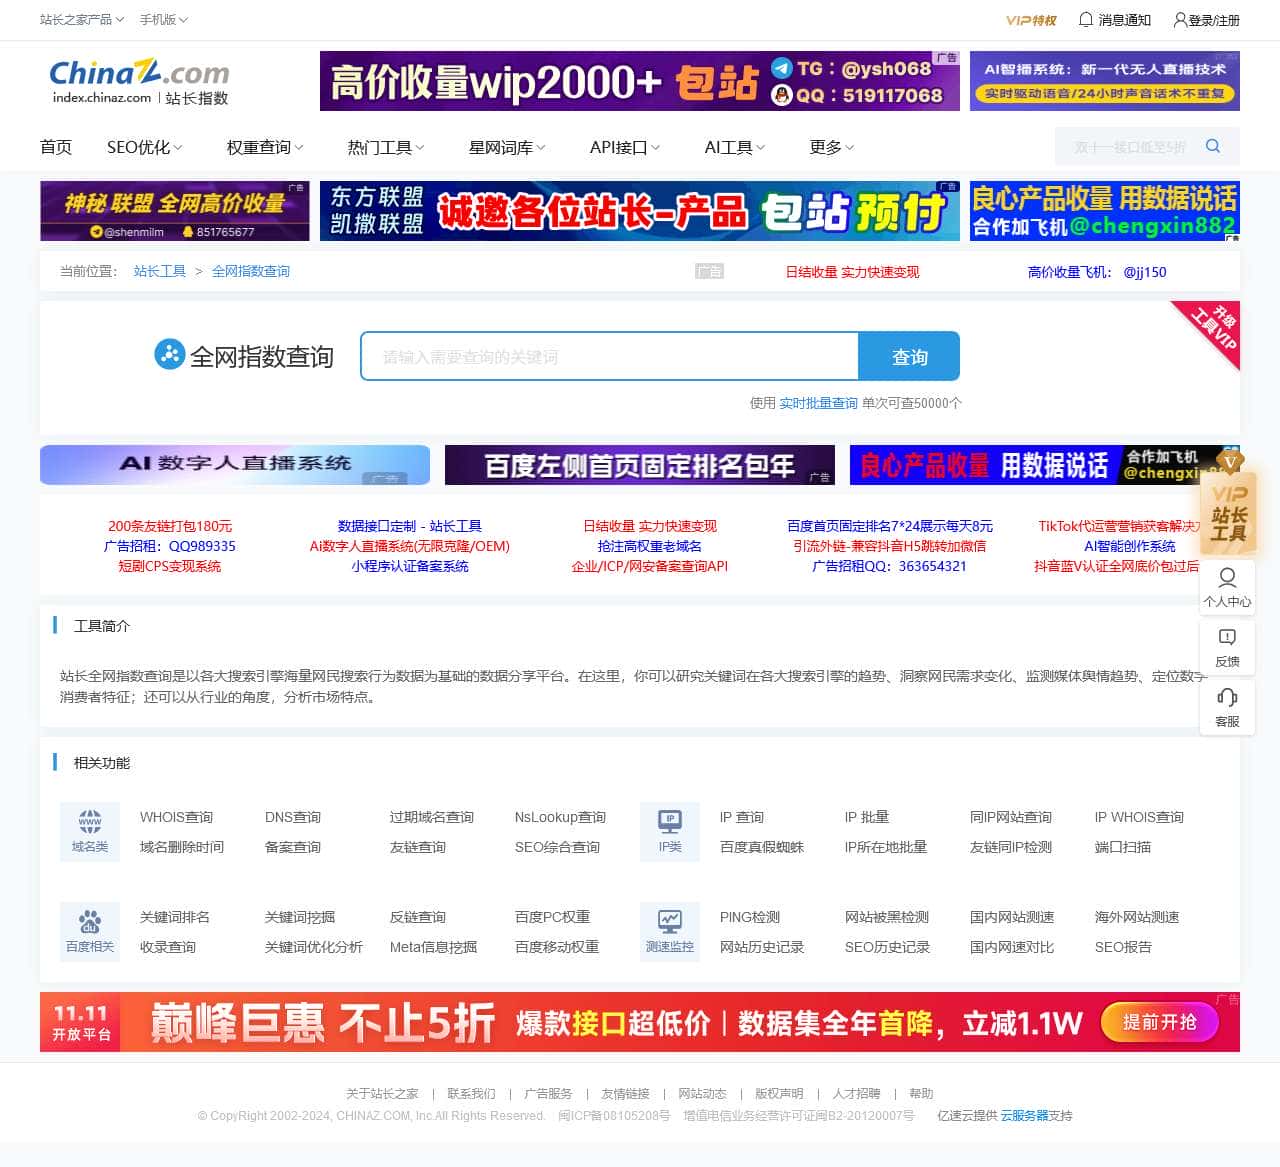
Task: Click the 测速监控 monitor category icon
Action: [x=670, y=931]
